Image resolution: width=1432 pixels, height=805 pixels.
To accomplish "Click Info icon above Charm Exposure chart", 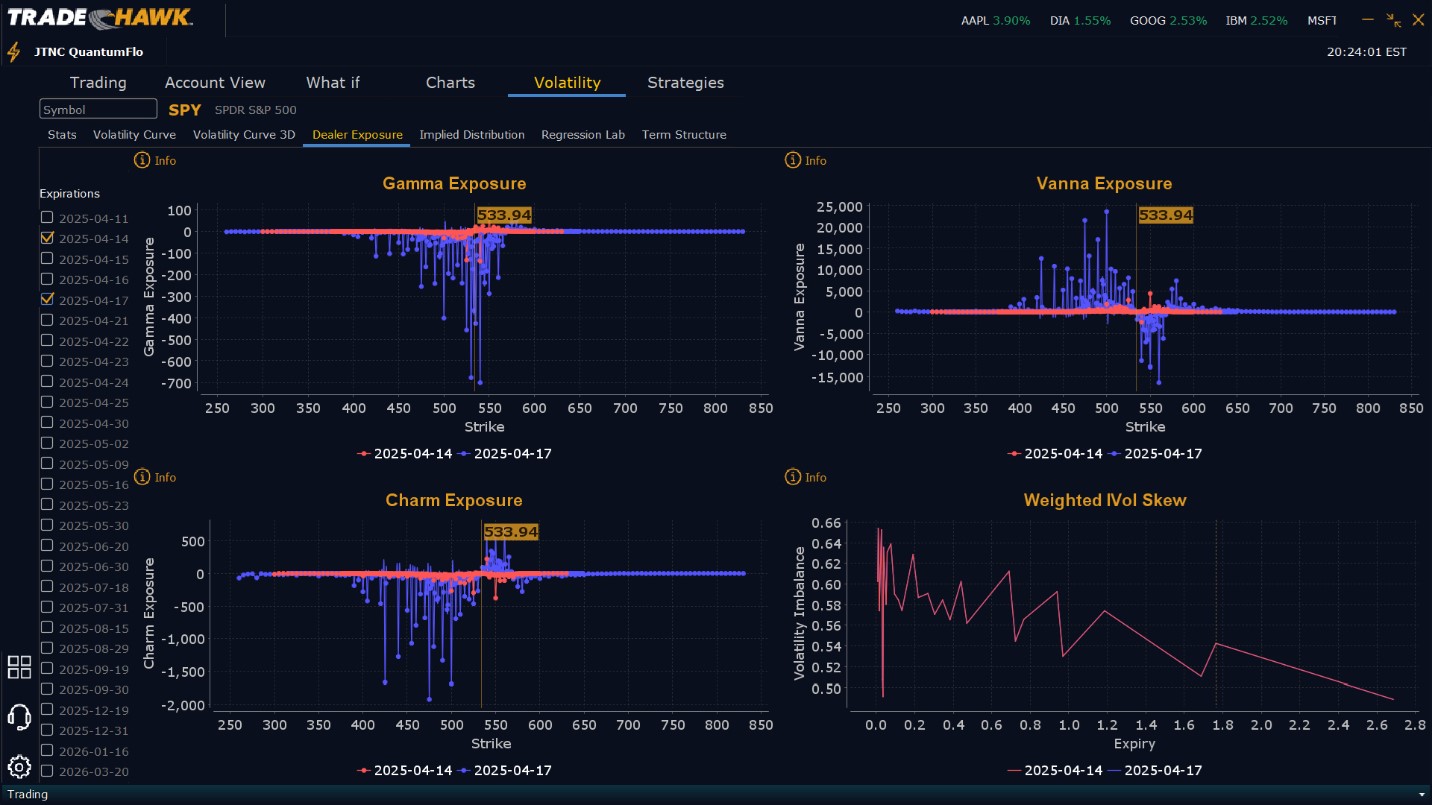I will 142,477.
